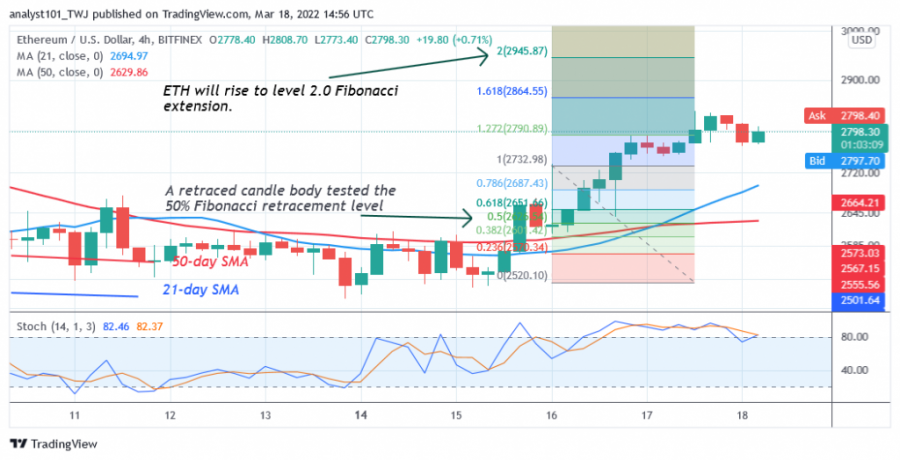
Task: Click the red 2573.03 price tag
Action: (859, 253)
